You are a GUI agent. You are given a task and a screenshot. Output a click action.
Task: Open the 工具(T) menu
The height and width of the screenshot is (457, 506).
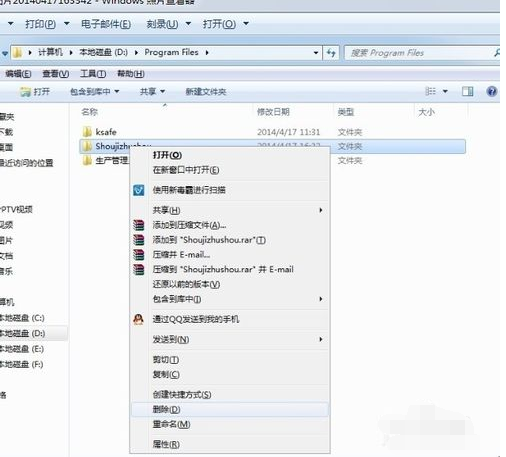click(x=93, y=74)
